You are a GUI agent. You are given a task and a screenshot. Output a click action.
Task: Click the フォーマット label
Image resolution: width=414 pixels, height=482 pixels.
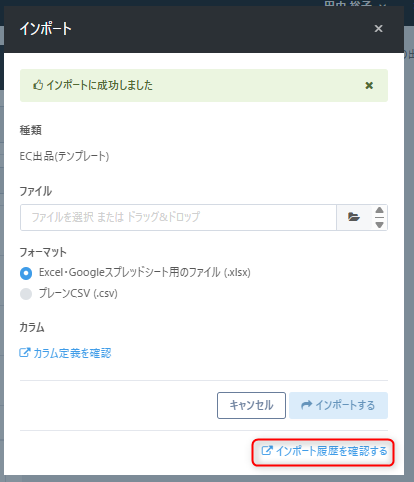(43, 252)
